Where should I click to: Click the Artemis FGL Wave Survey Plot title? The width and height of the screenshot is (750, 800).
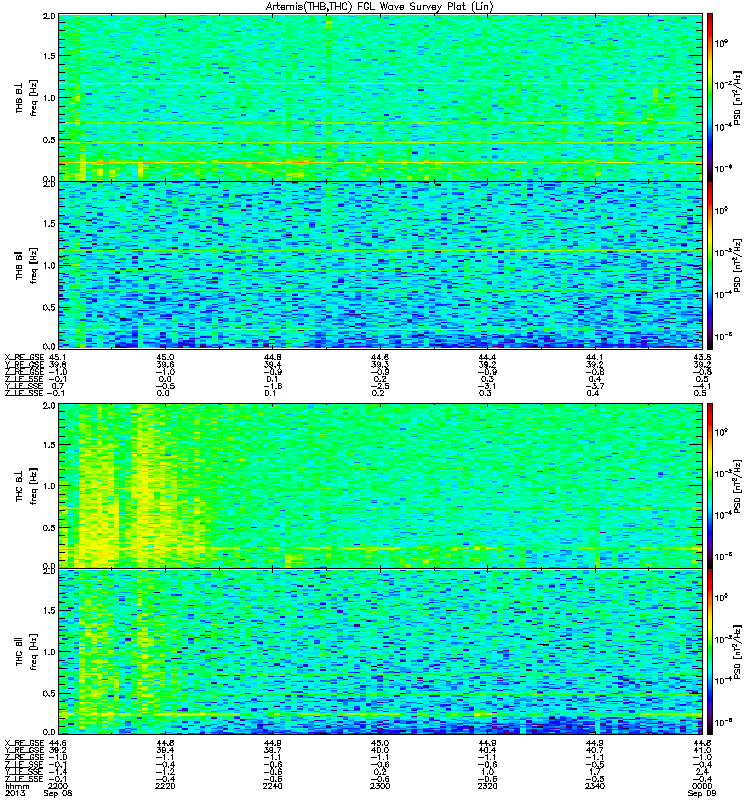(380, 7)
